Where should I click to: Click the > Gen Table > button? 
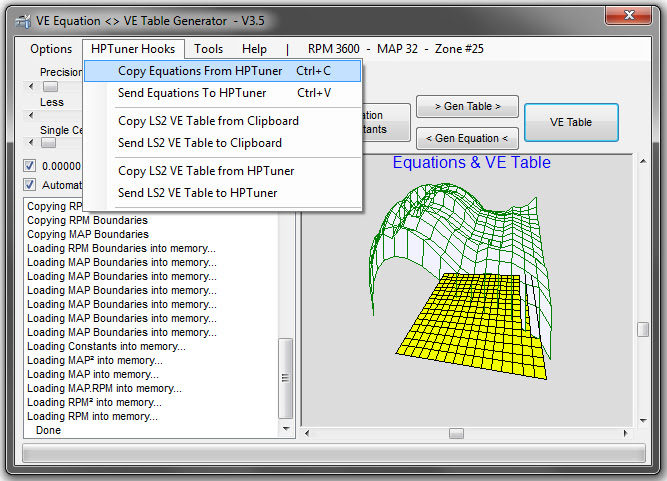[x=467, y=106]
